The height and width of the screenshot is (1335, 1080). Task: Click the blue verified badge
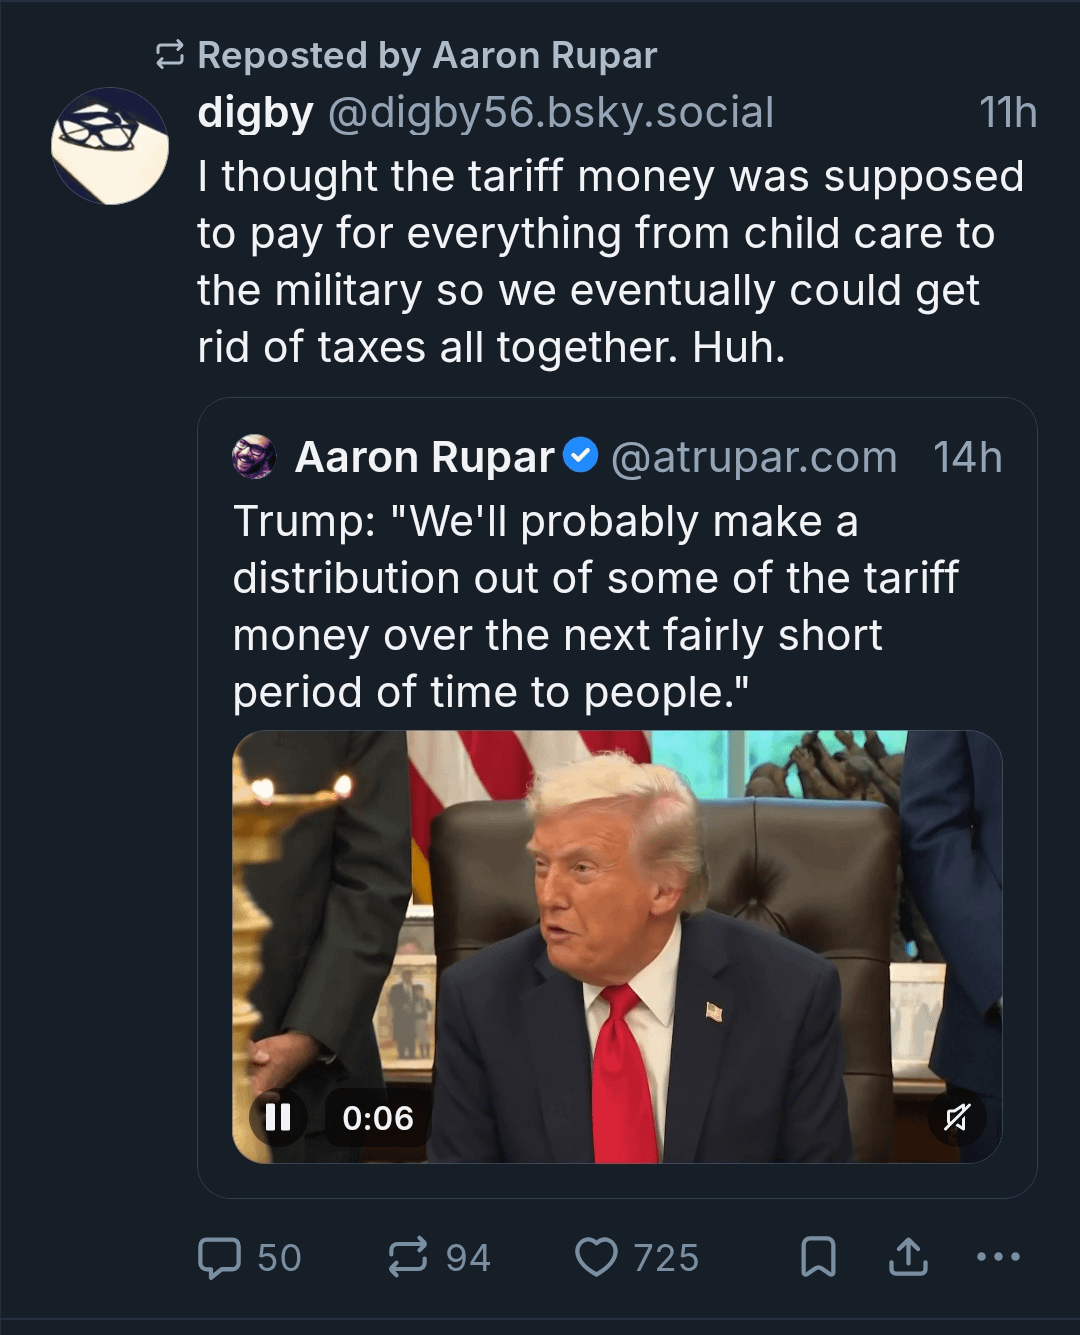tap(581, 456)
